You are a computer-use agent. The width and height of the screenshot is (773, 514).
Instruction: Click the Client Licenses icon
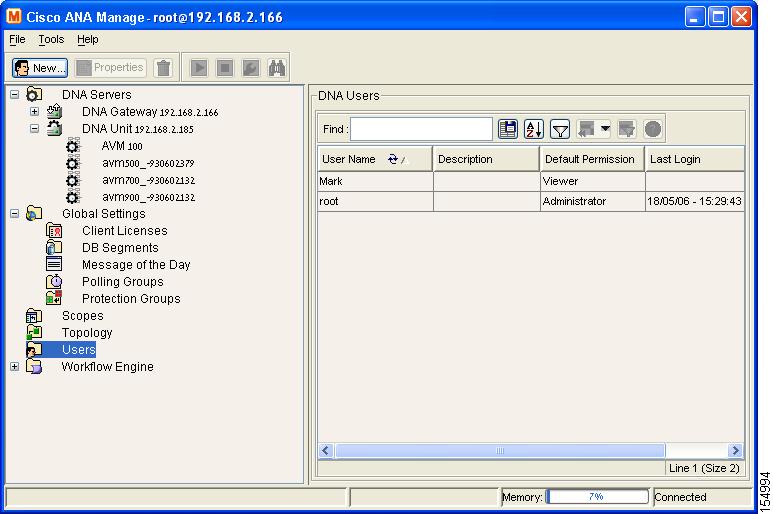pyautogui.click(x=54, y=231)
